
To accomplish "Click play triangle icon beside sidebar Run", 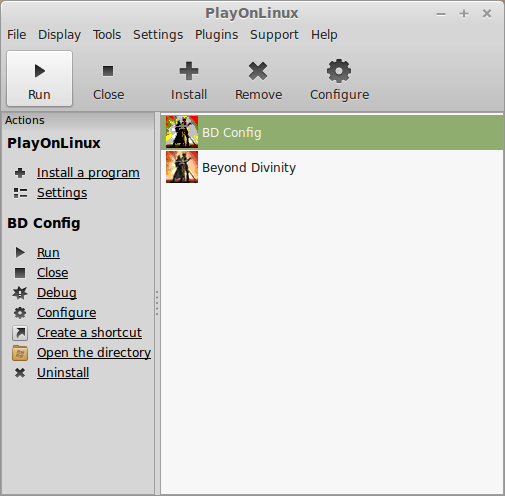I will (20, 252).
